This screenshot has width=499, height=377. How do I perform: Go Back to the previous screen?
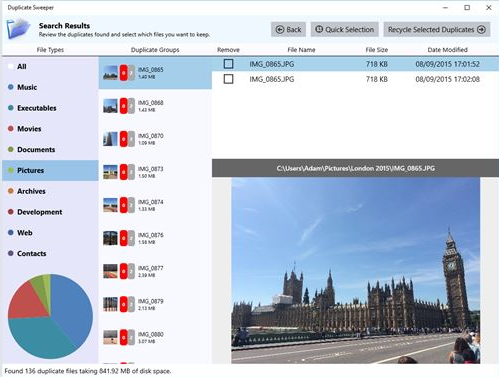coord(288,30)
